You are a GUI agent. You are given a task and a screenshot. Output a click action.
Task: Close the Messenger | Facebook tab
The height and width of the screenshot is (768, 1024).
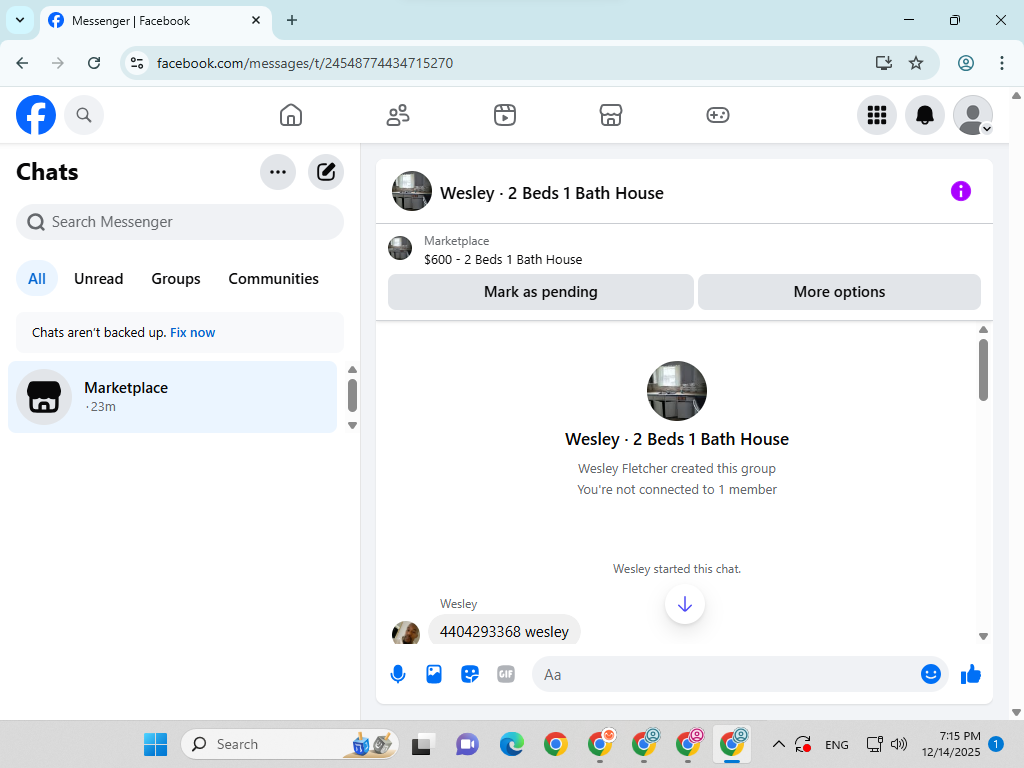(x=256, y=20)
